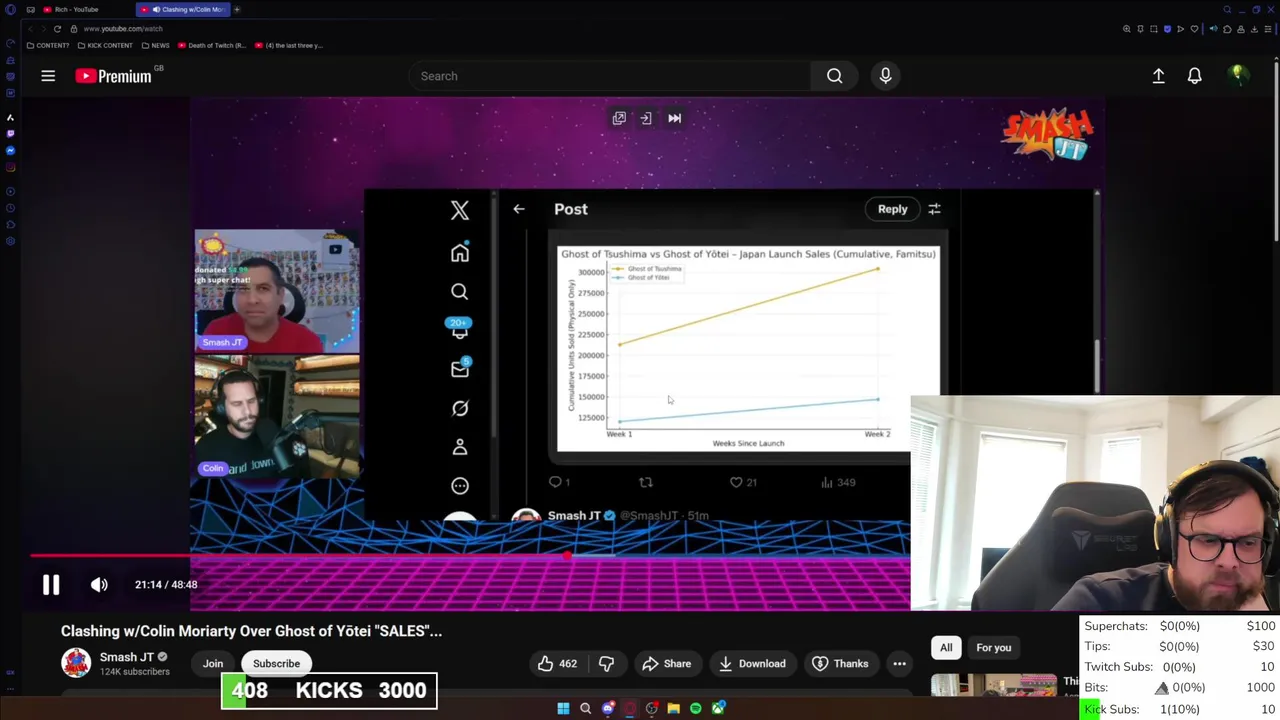1280x720 pixels.
Task: Open File Explorer from the taskbar
Action: coord(674,709)
